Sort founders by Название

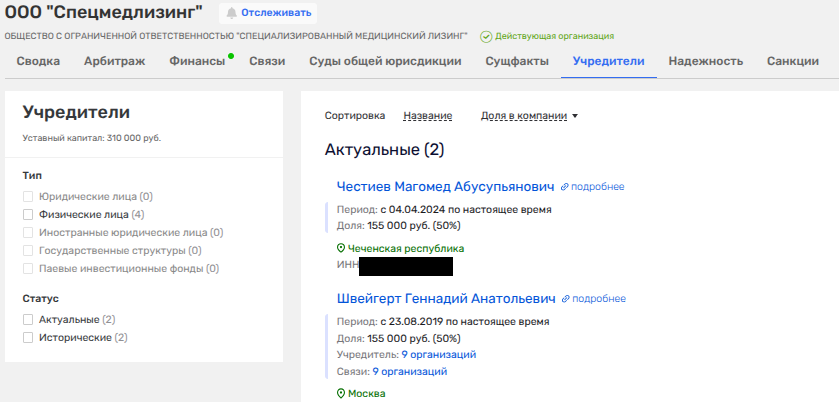(427, 116)
